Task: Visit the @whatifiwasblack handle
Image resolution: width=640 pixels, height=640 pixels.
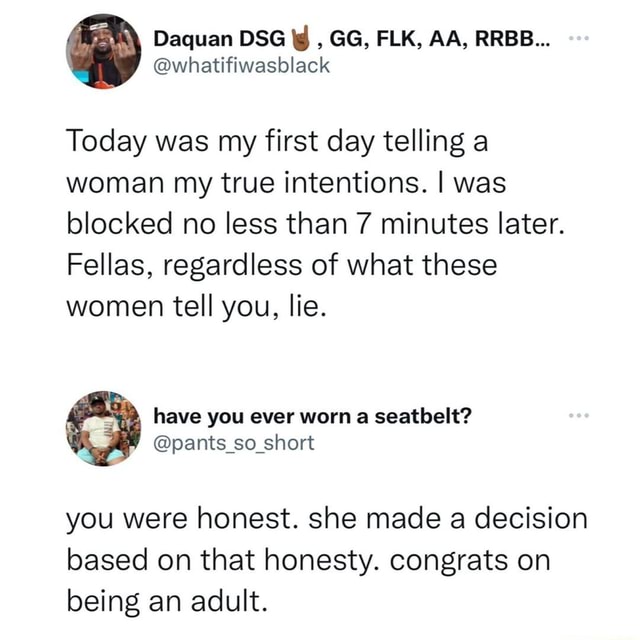Action: 241,65
